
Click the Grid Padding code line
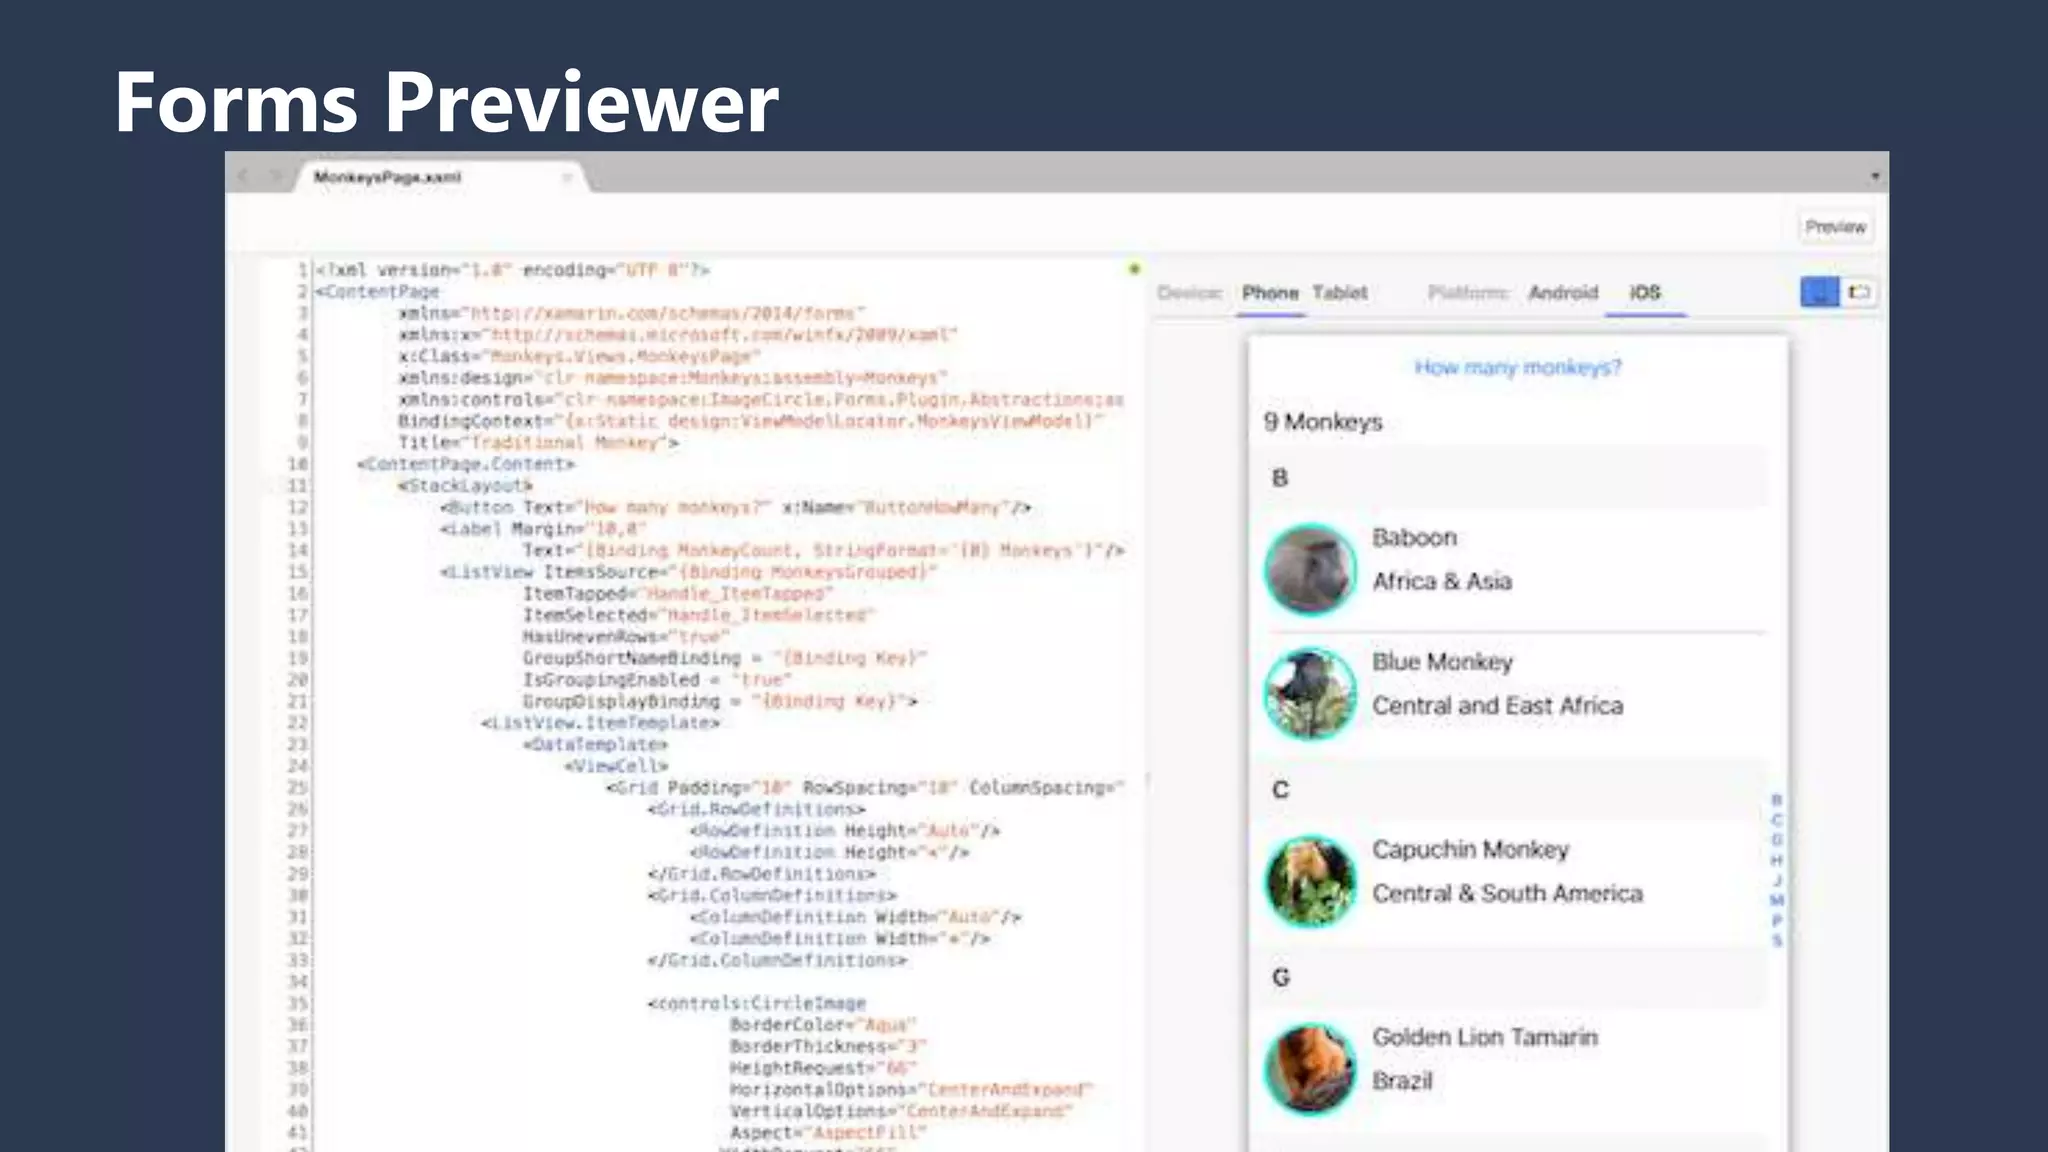[x=865, y=788]
